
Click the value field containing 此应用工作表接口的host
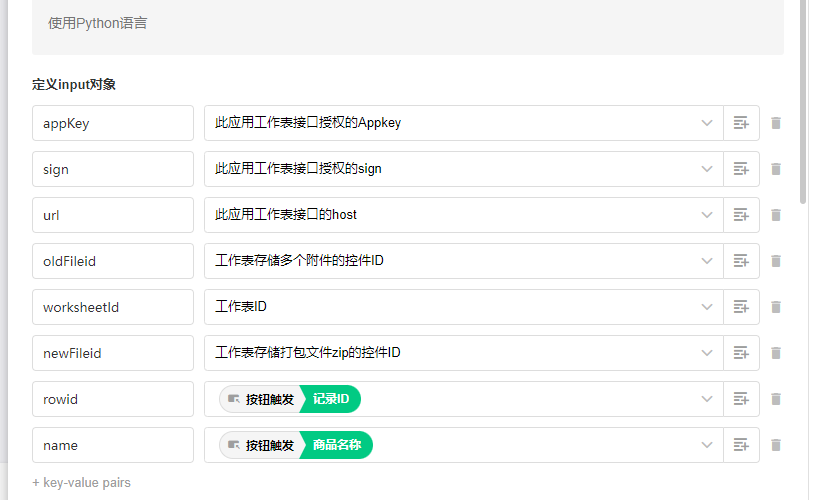coord(450,215)
